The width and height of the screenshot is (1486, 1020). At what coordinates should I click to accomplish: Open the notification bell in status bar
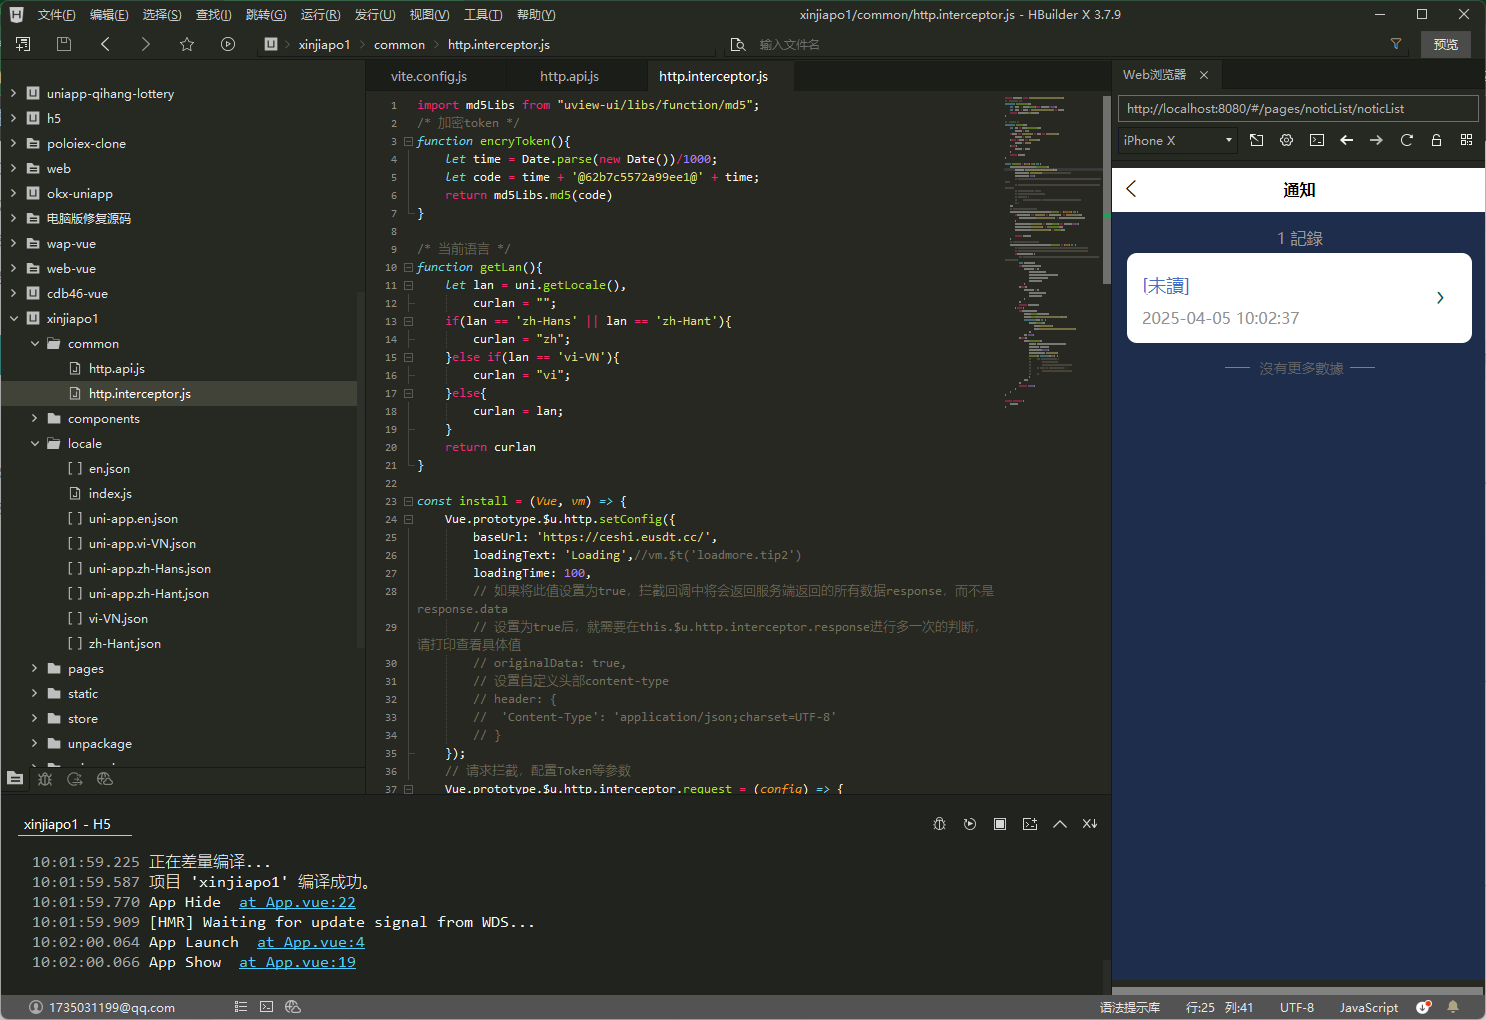point(1453,1007)
